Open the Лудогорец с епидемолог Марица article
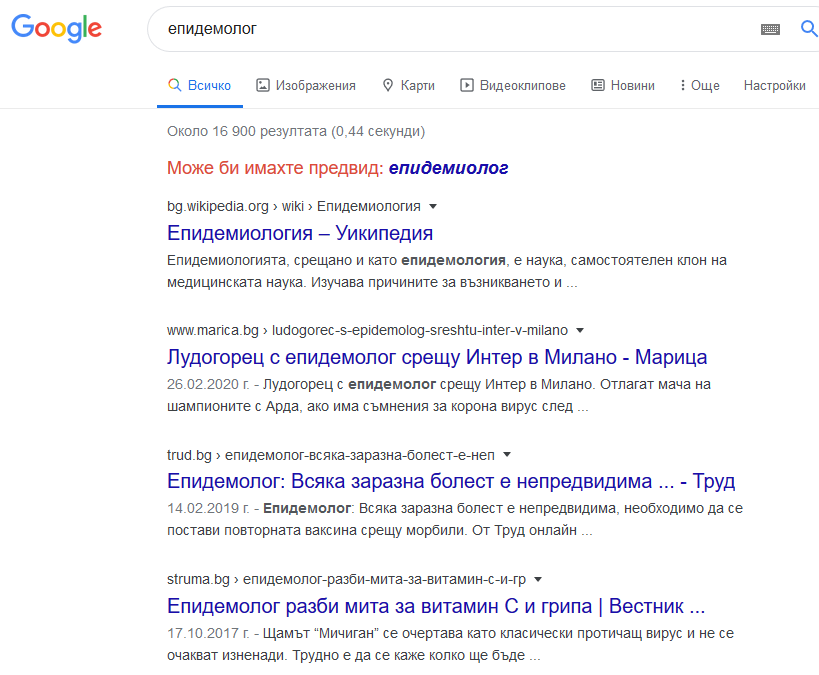819x675 pixels. click(437, 357)
